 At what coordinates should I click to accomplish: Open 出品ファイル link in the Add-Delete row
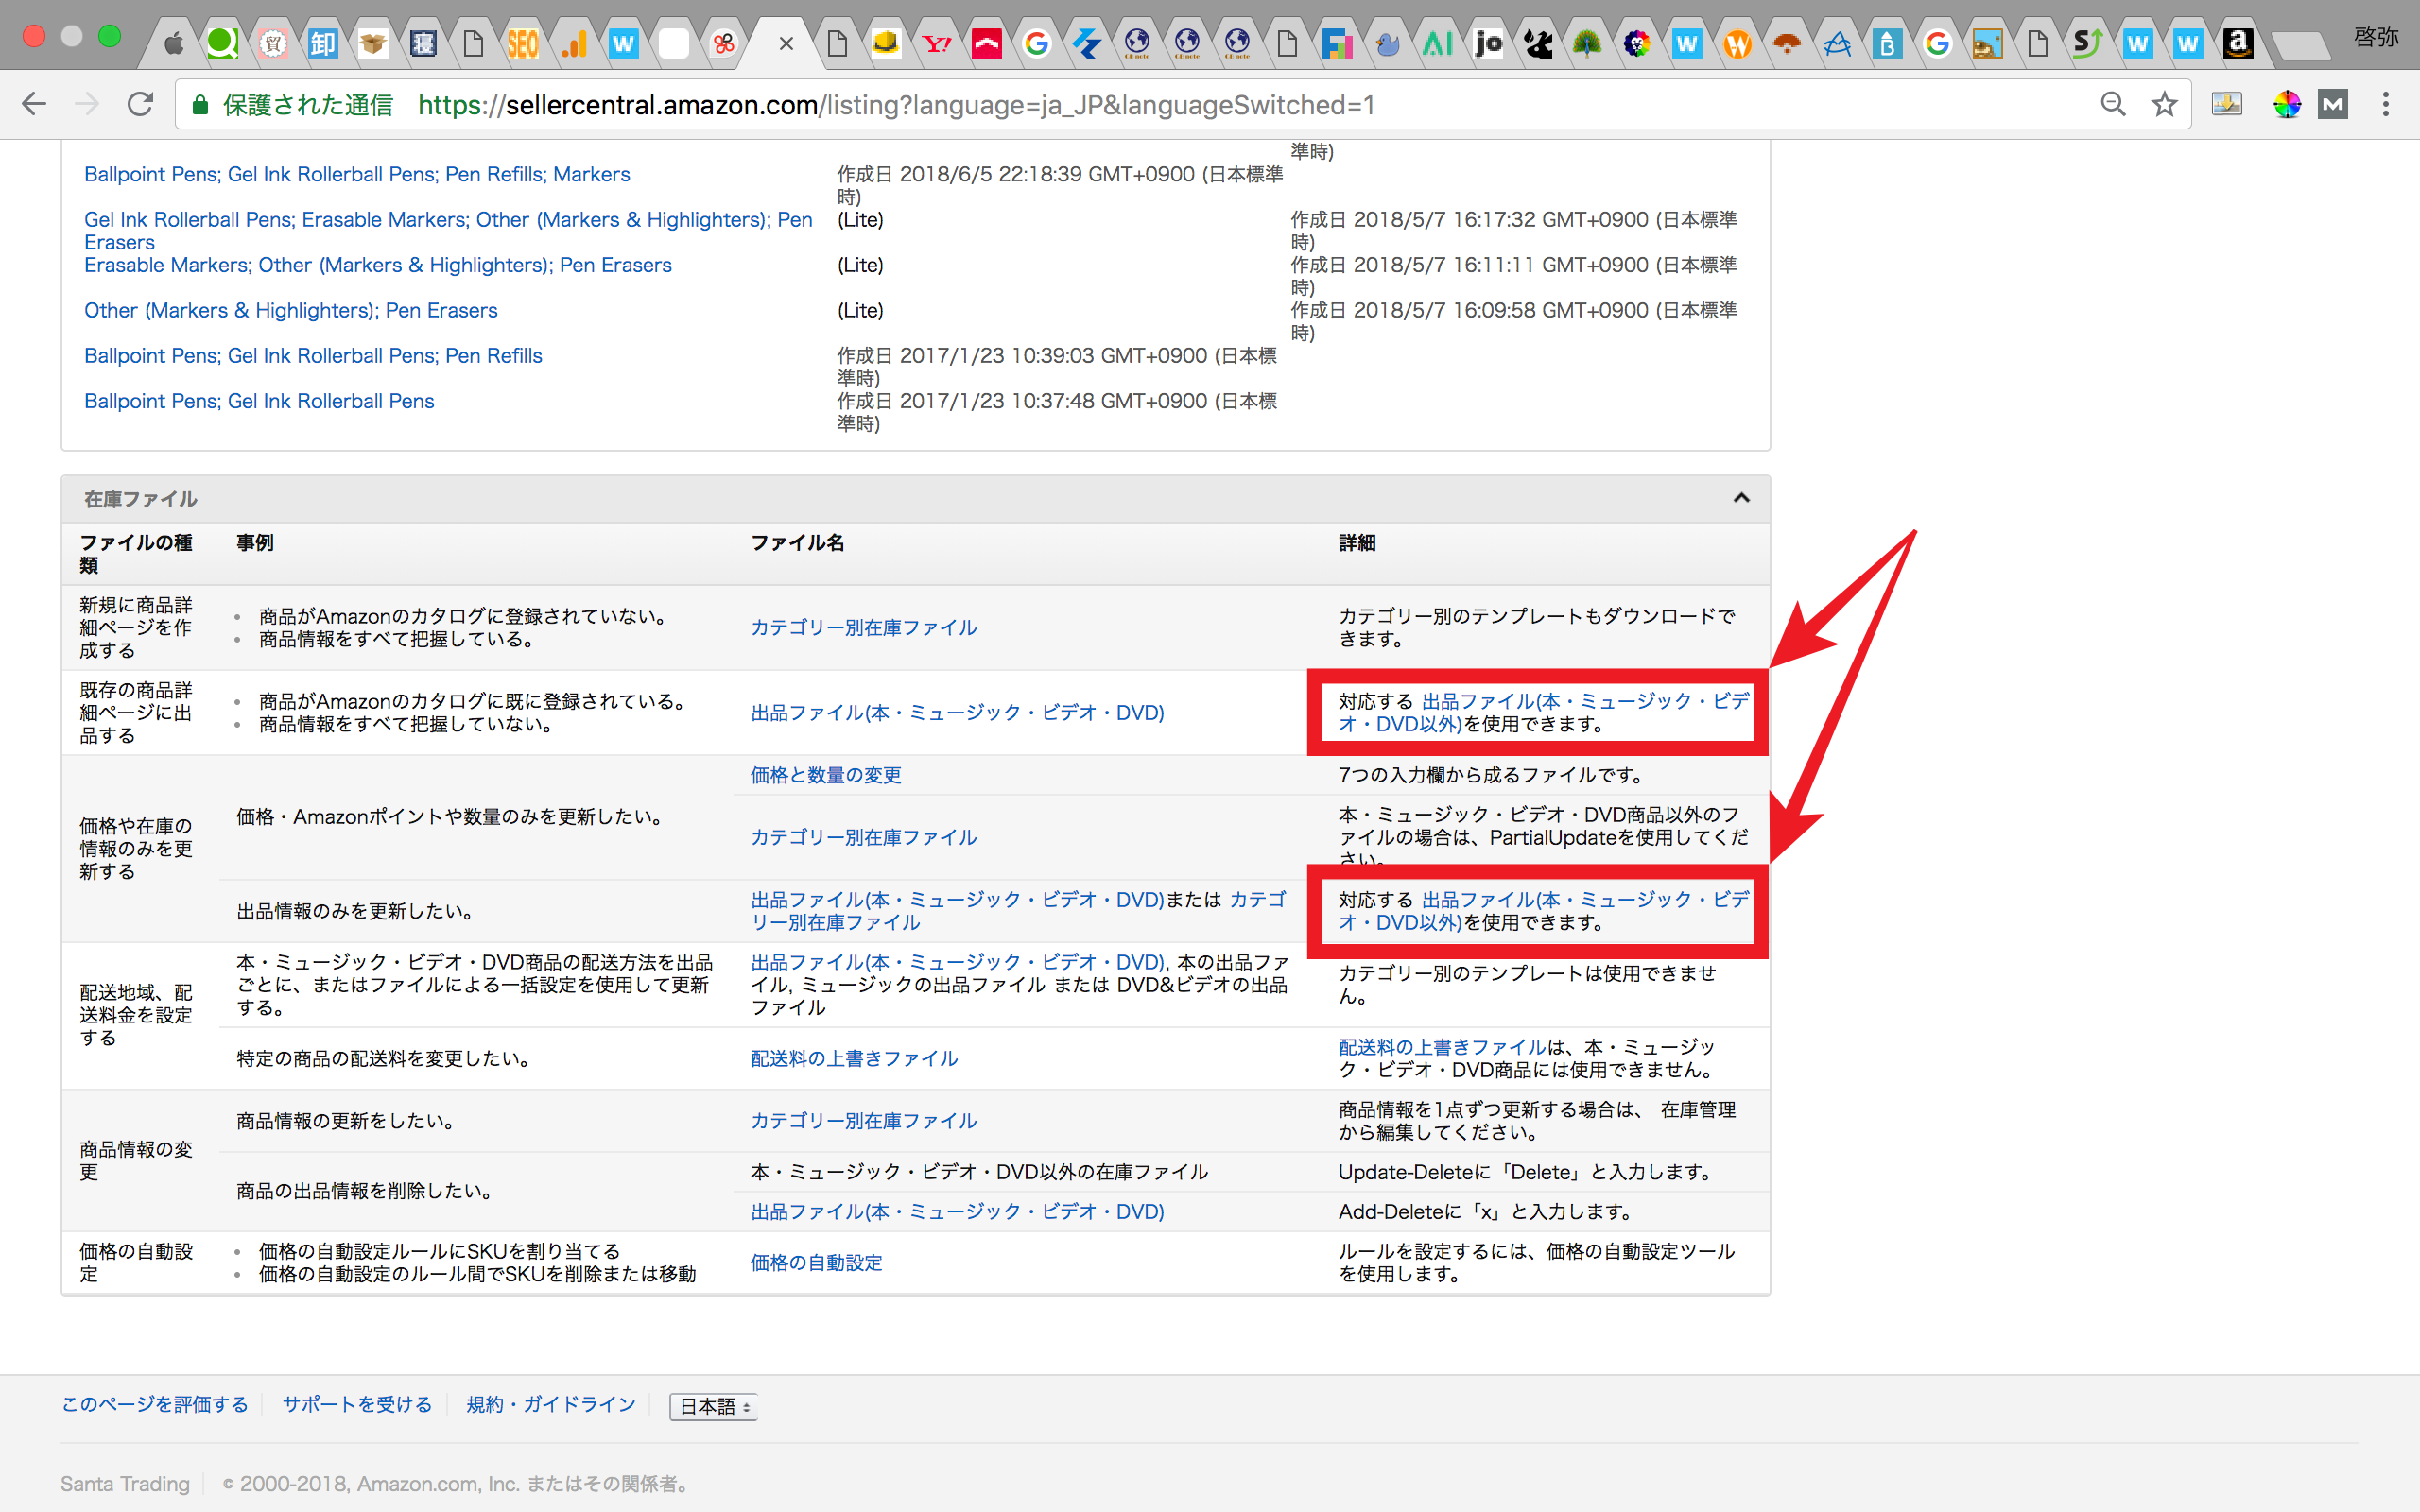957,1211
